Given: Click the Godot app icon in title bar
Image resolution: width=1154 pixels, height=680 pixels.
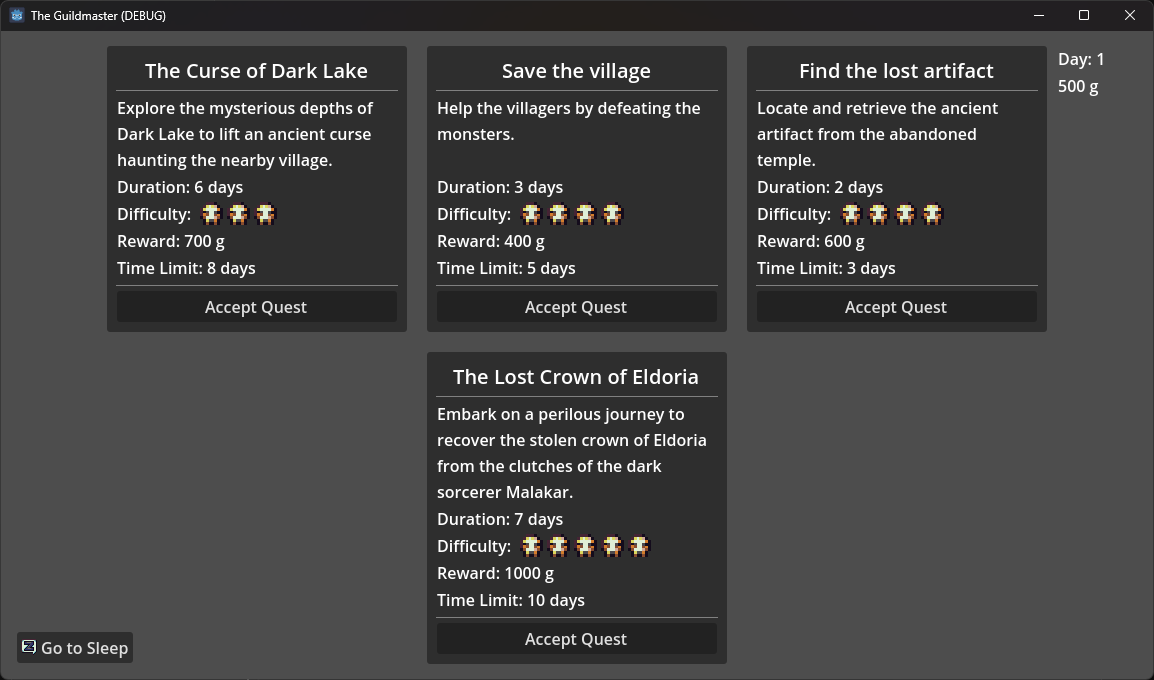Looking at the screenshot, I should click(16, 15).
